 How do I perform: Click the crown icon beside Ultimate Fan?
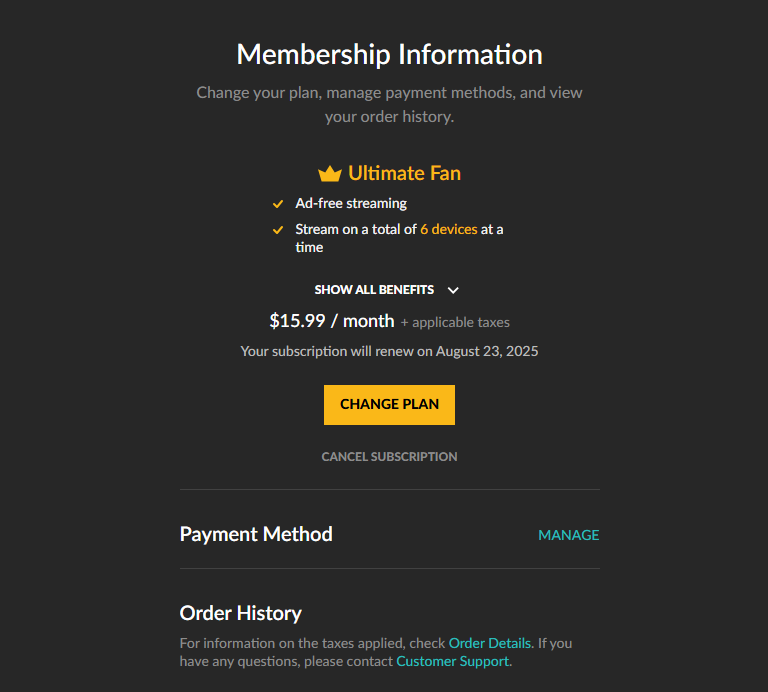(330, 174)
